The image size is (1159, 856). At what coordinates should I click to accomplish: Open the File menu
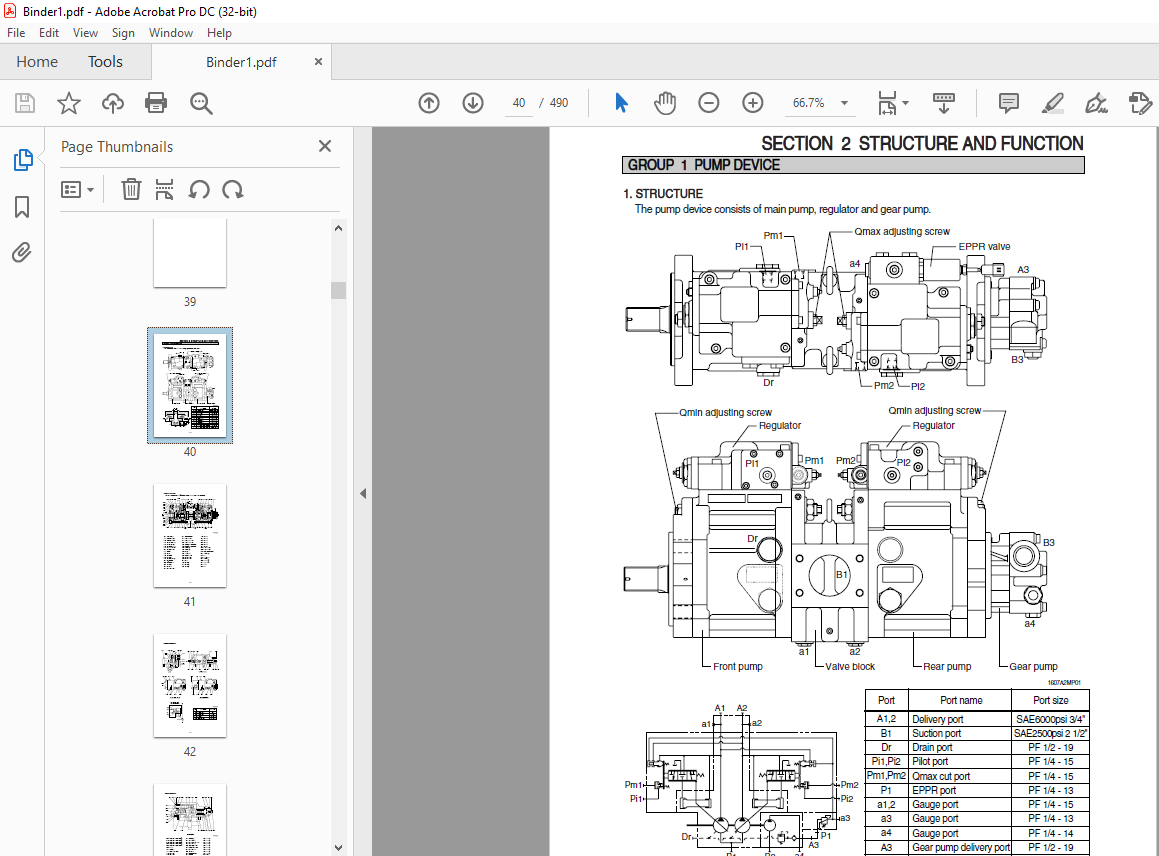coord(16,33)
